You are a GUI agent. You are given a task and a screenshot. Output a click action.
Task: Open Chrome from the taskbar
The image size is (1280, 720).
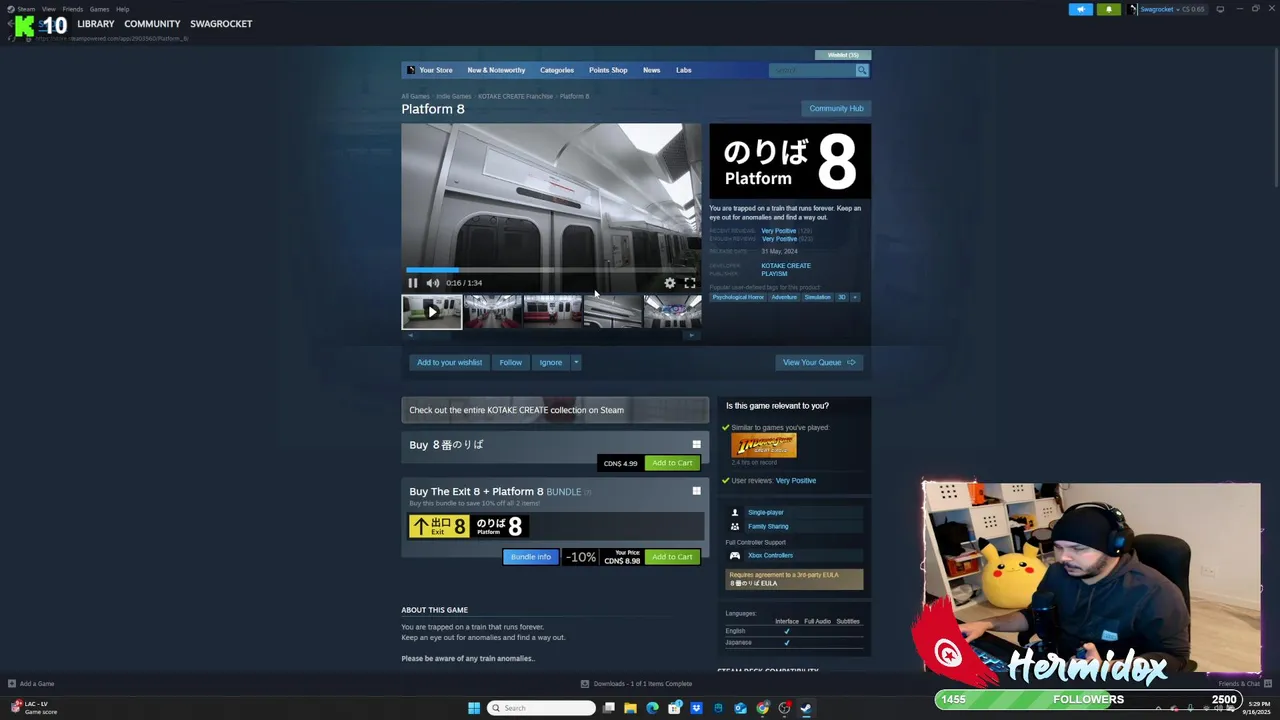762,708
